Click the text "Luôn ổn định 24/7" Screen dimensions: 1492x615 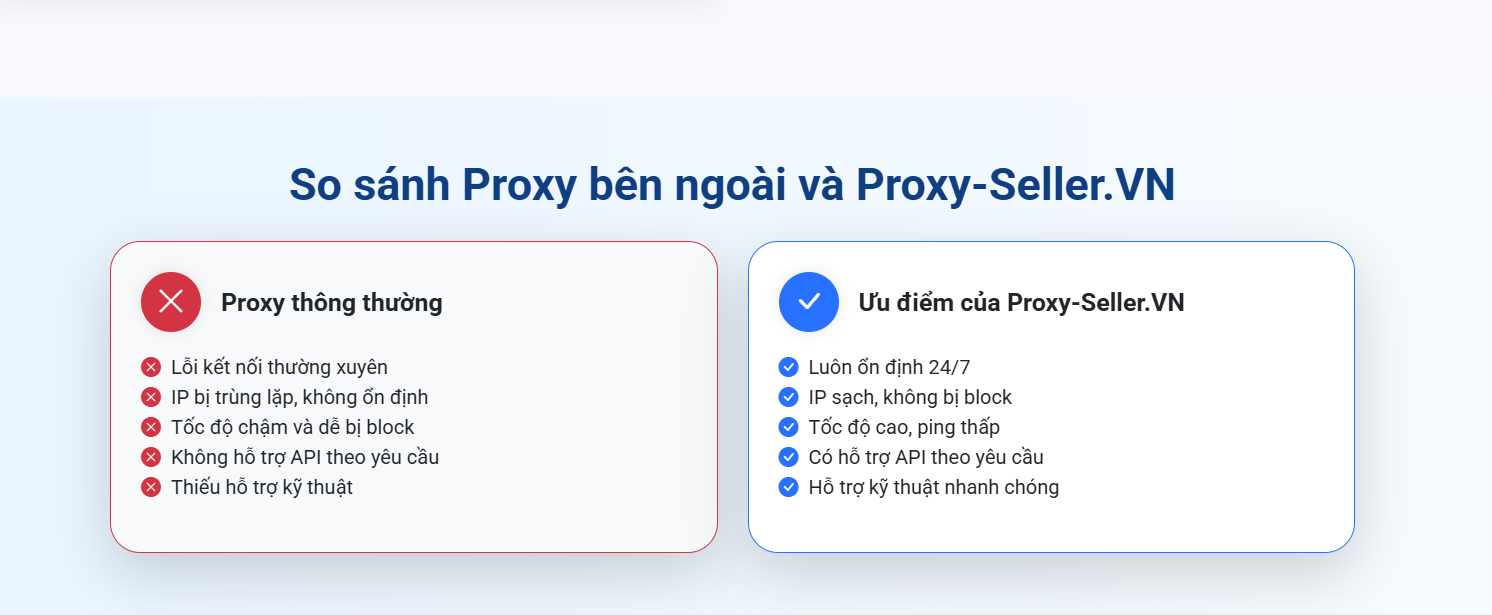pyautogui.click(x=889, y=367)
